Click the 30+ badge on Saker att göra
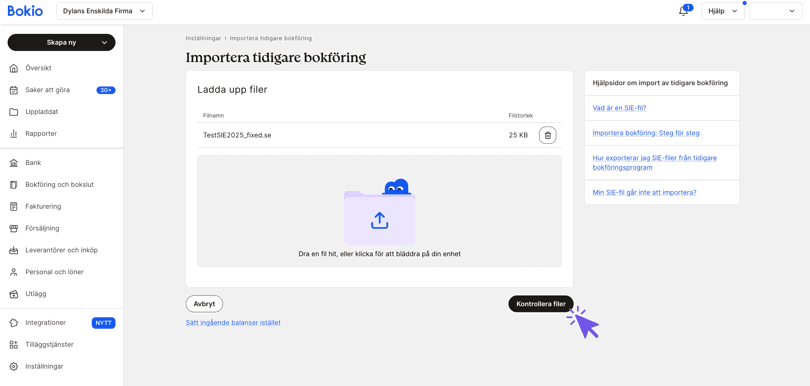810x386 pixels. pyautogui.click(x=106, y=90)
